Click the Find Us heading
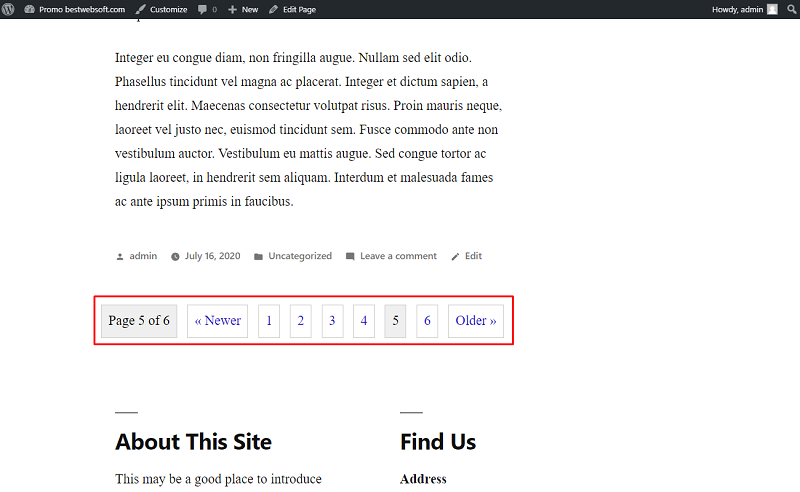Viewport: 800px width, 492px height. 438,442
